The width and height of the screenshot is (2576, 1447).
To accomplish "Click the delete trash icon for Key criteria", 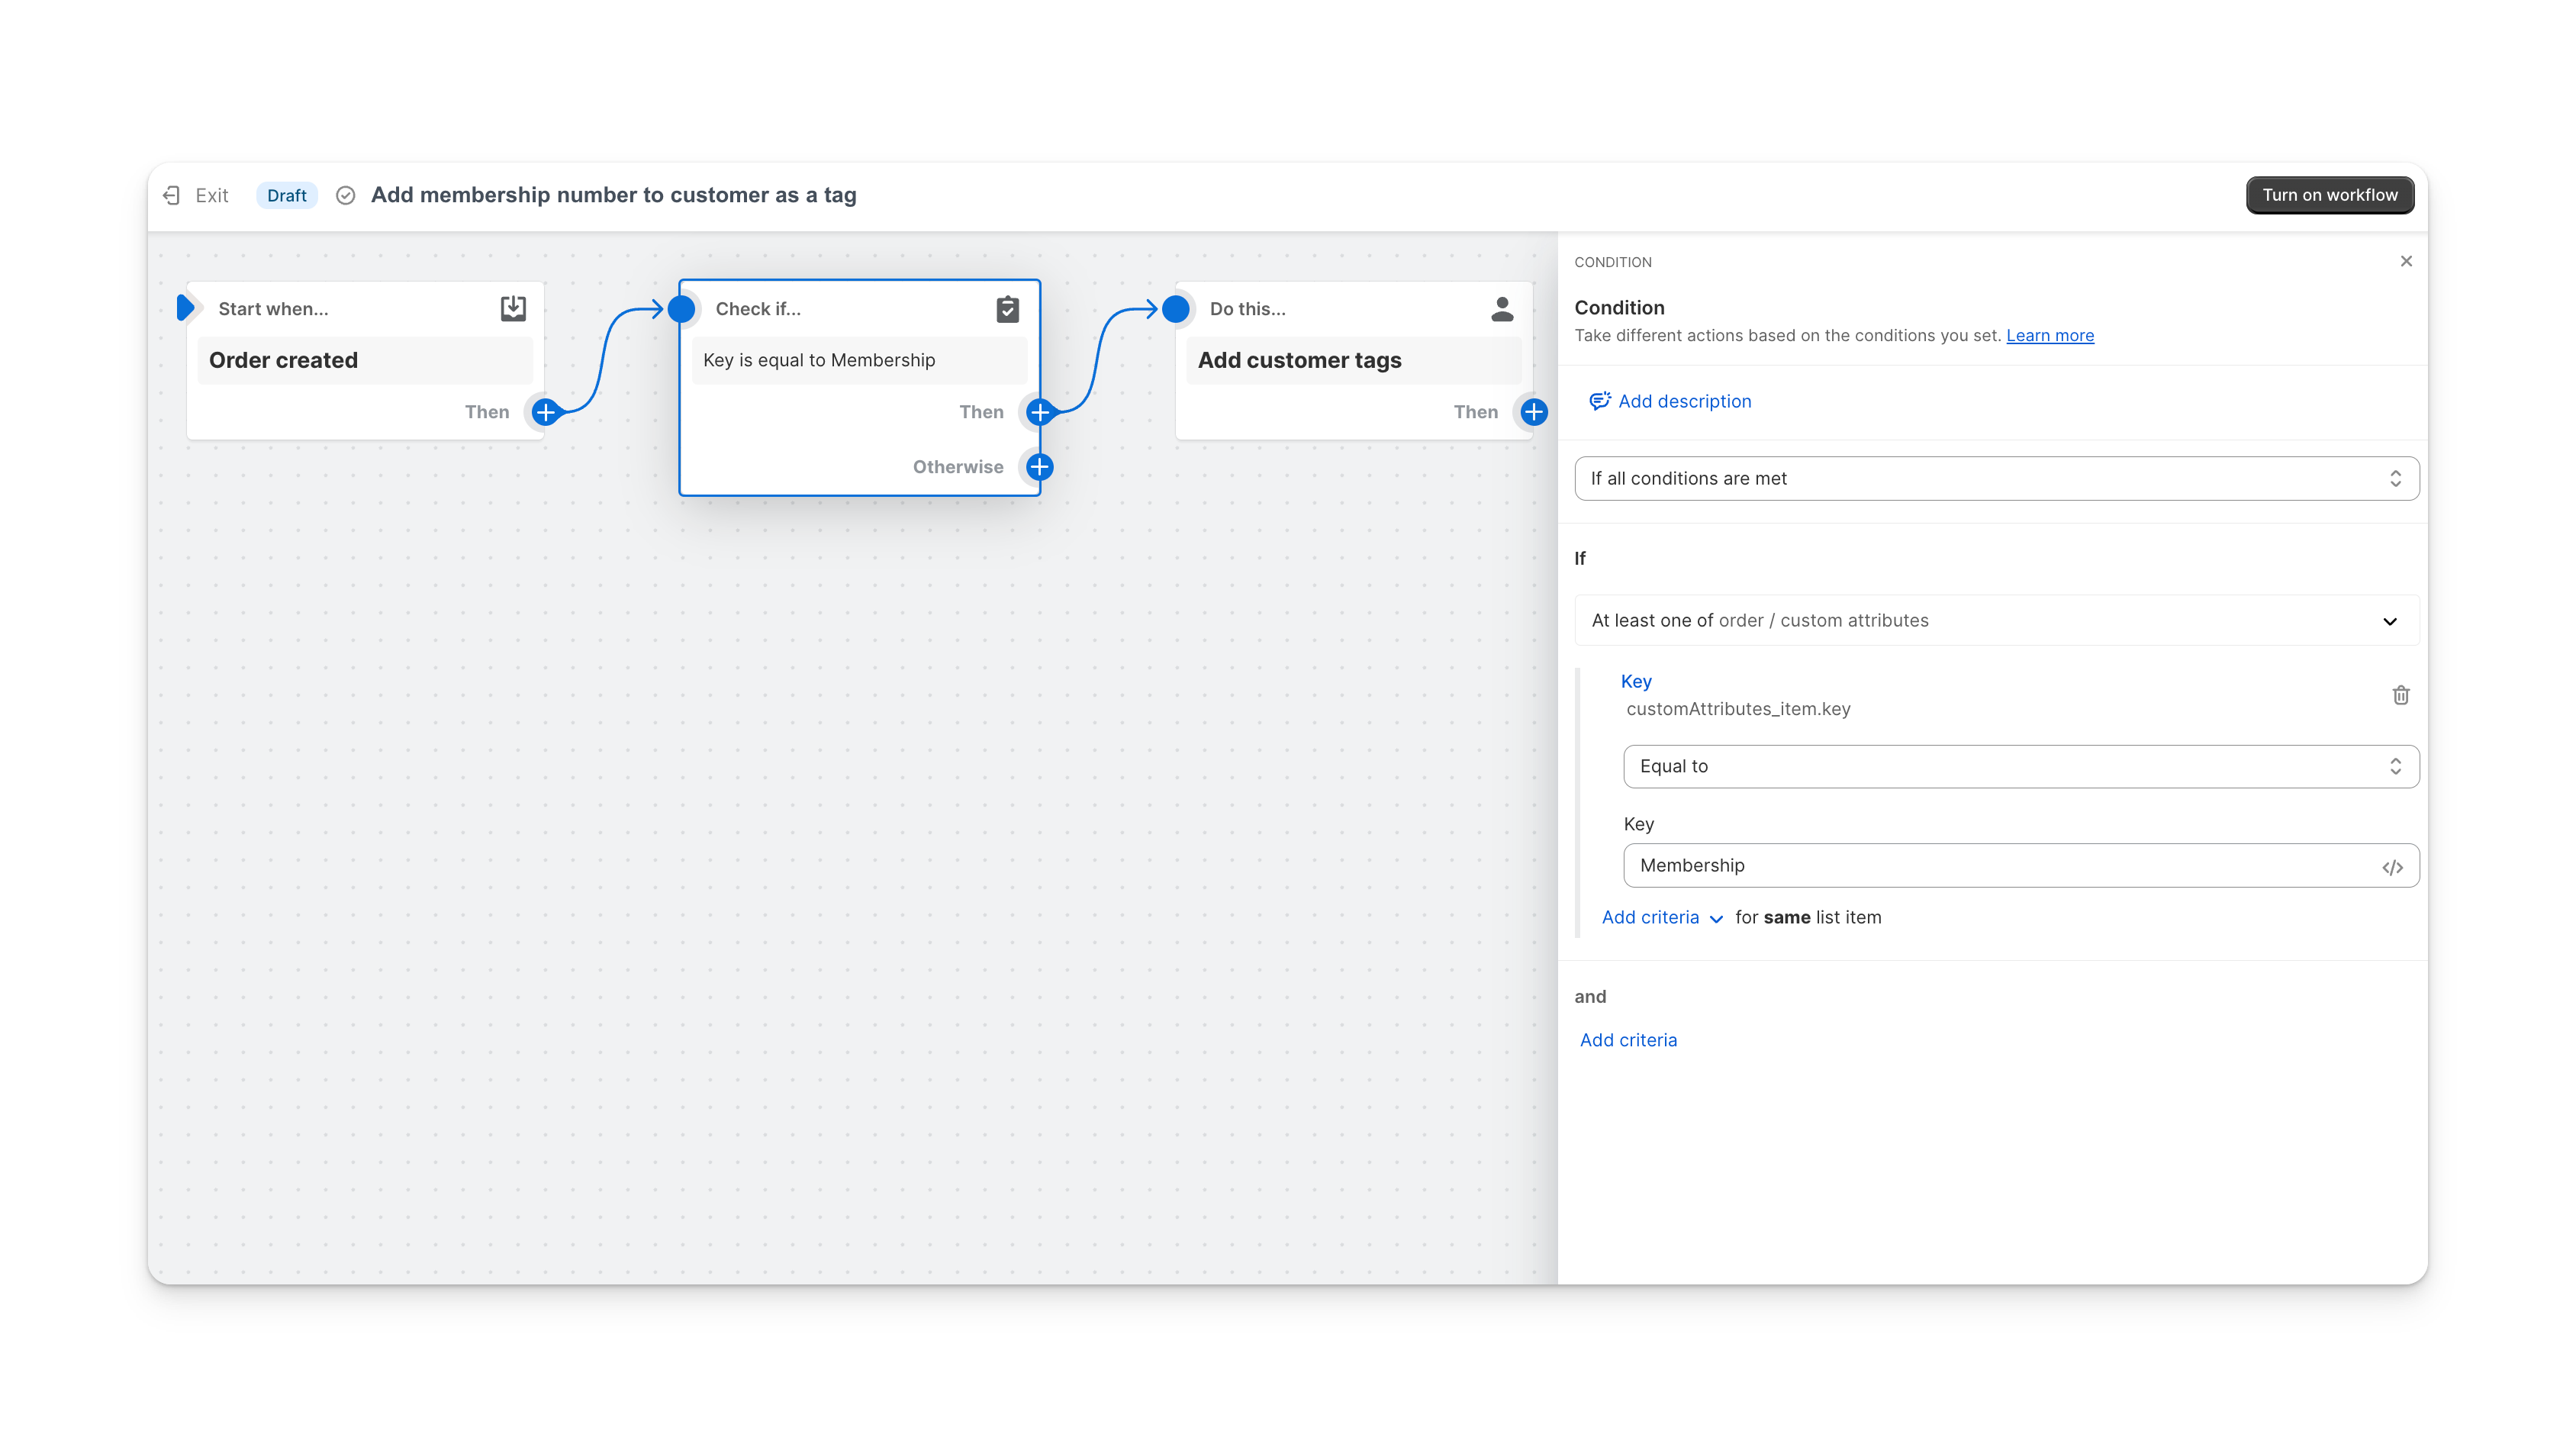I will [x=2399, y=694].
